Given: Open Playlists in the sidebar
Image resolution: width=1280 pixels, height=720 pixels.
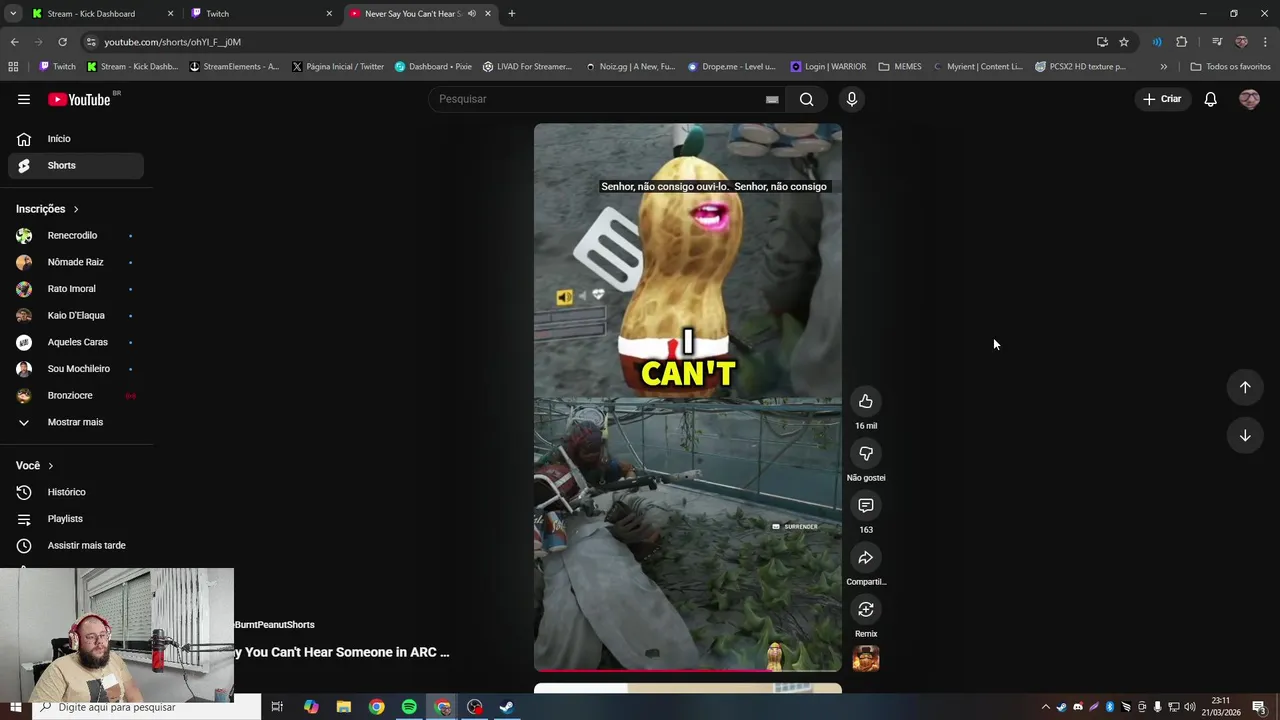Looking at the screenshot, I should [x=76, y=519].
